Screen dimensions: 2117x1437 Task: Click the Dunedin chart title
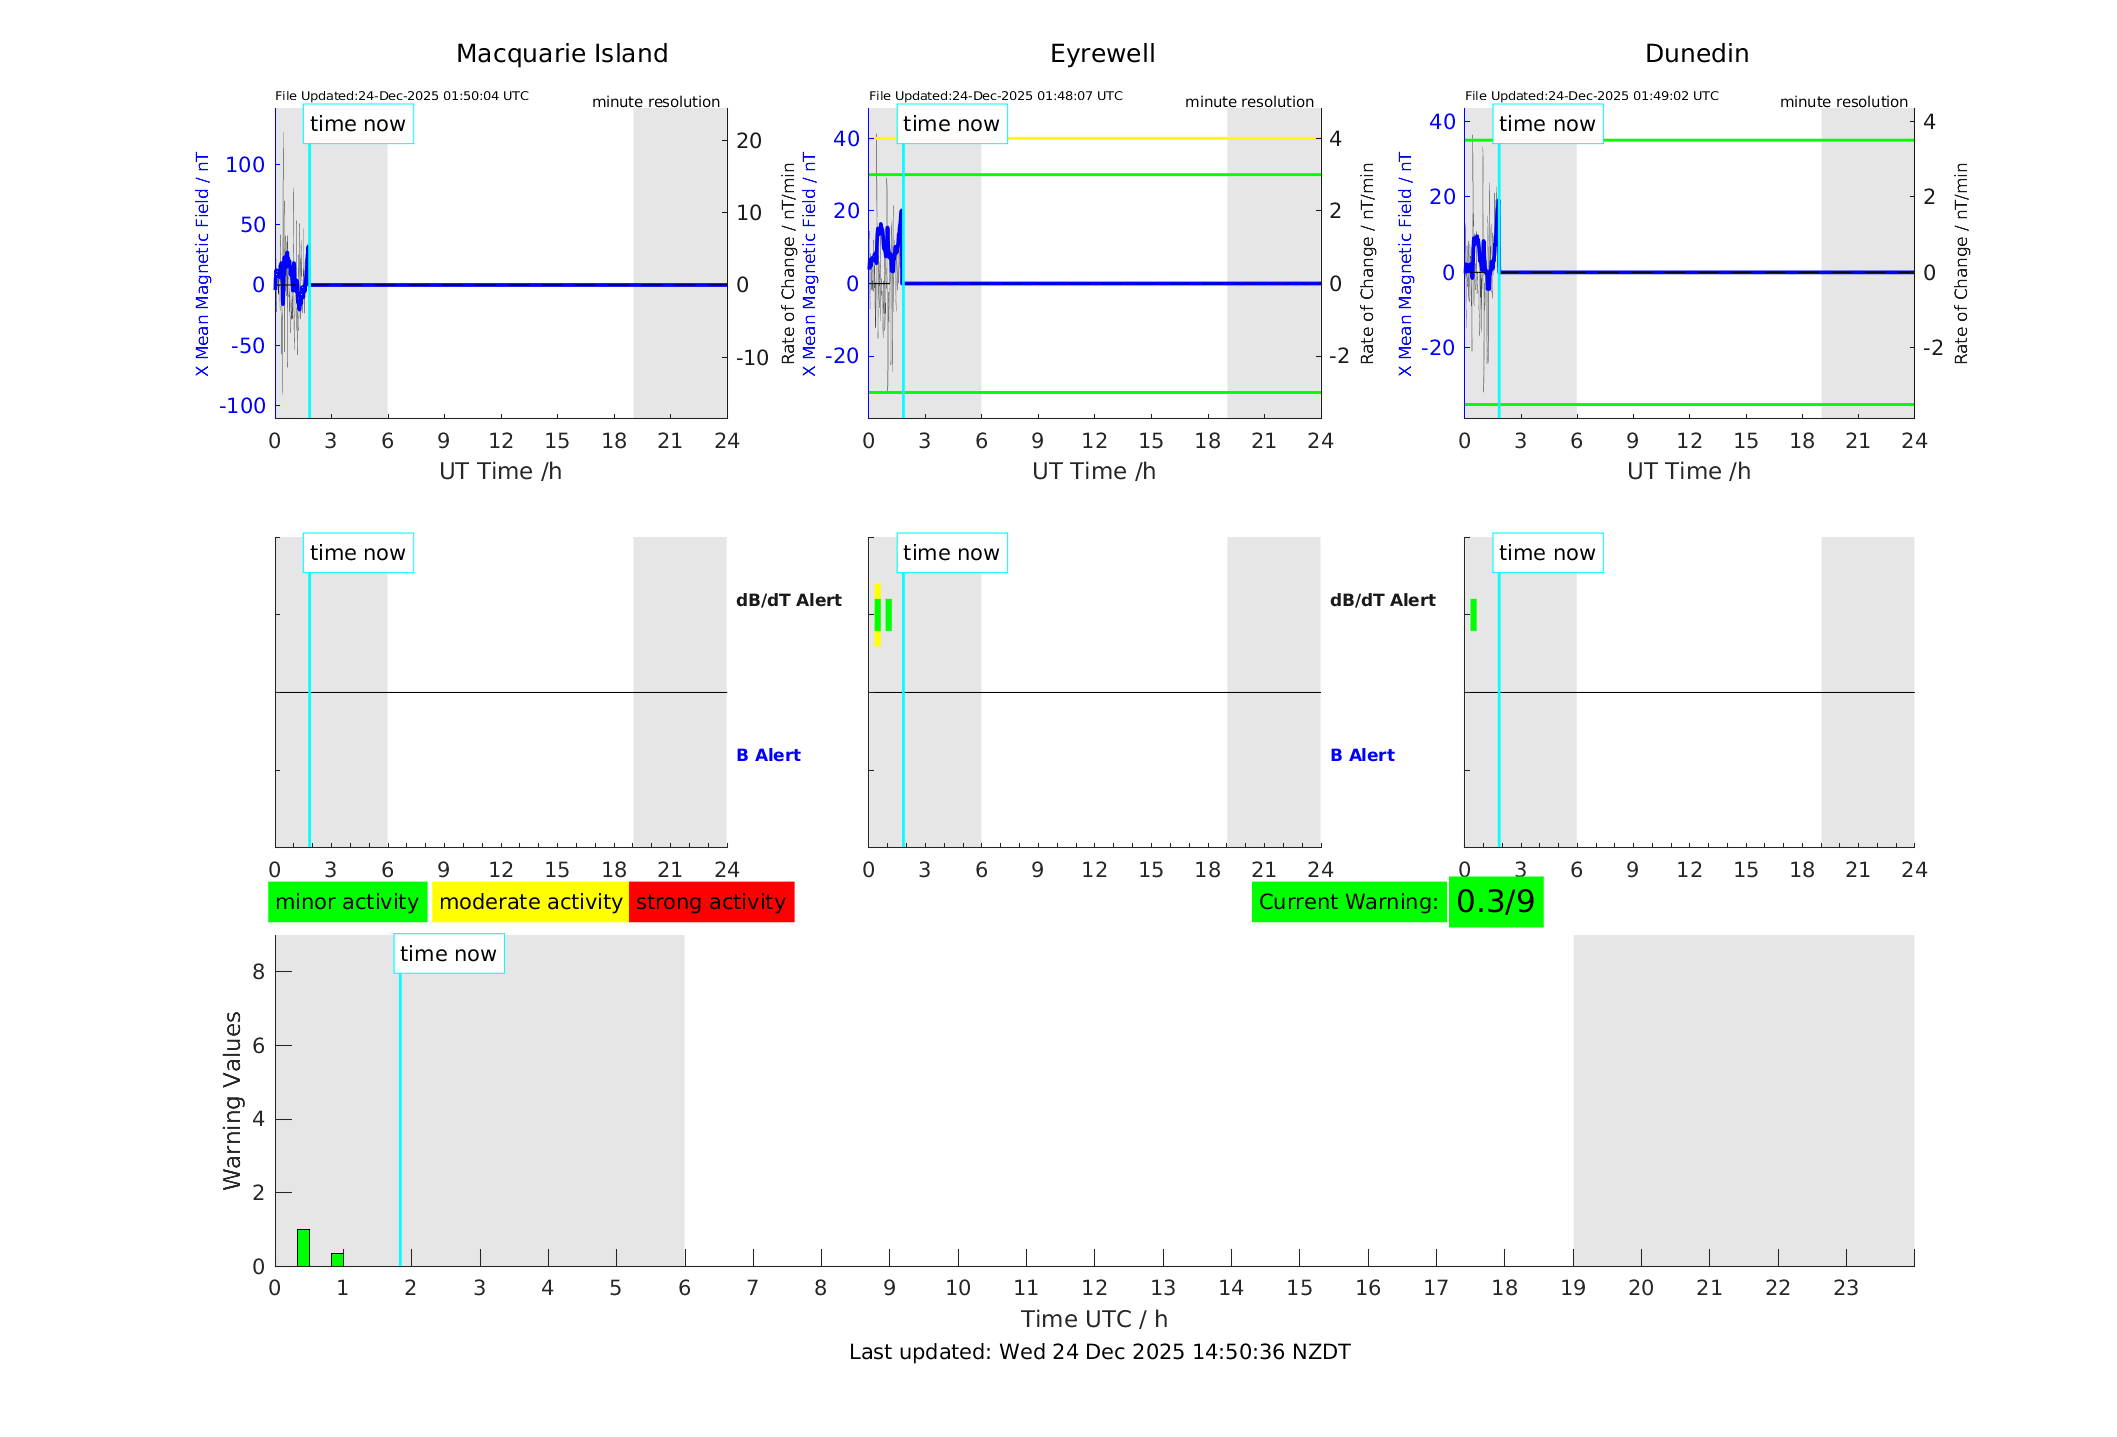point(1696,54)
